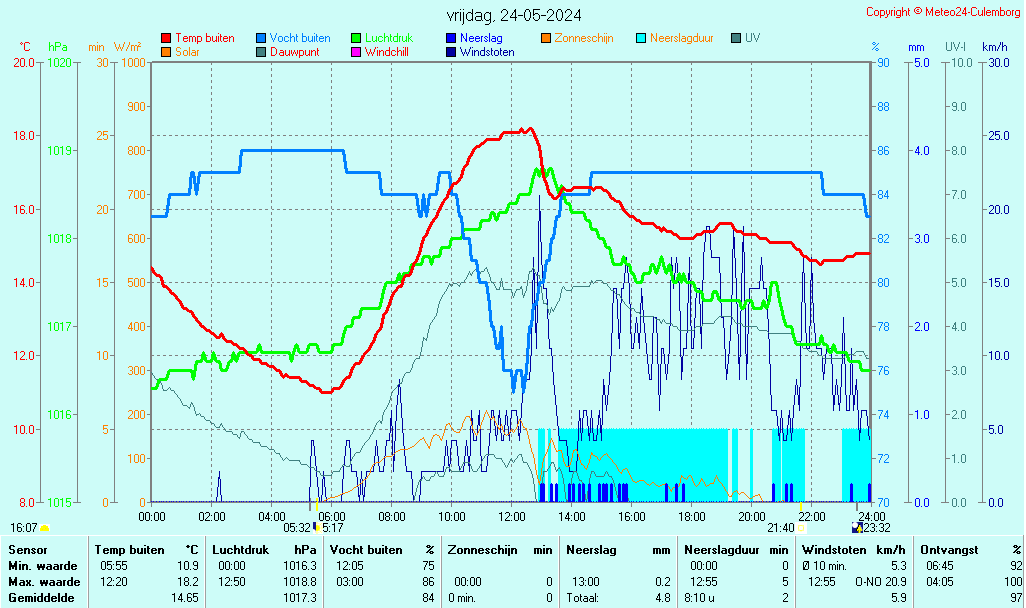This screenshot has height=608, width=1026.
Task: Click the Neerslag legend label
Action: pyautogui.click(x=482, y=38)
